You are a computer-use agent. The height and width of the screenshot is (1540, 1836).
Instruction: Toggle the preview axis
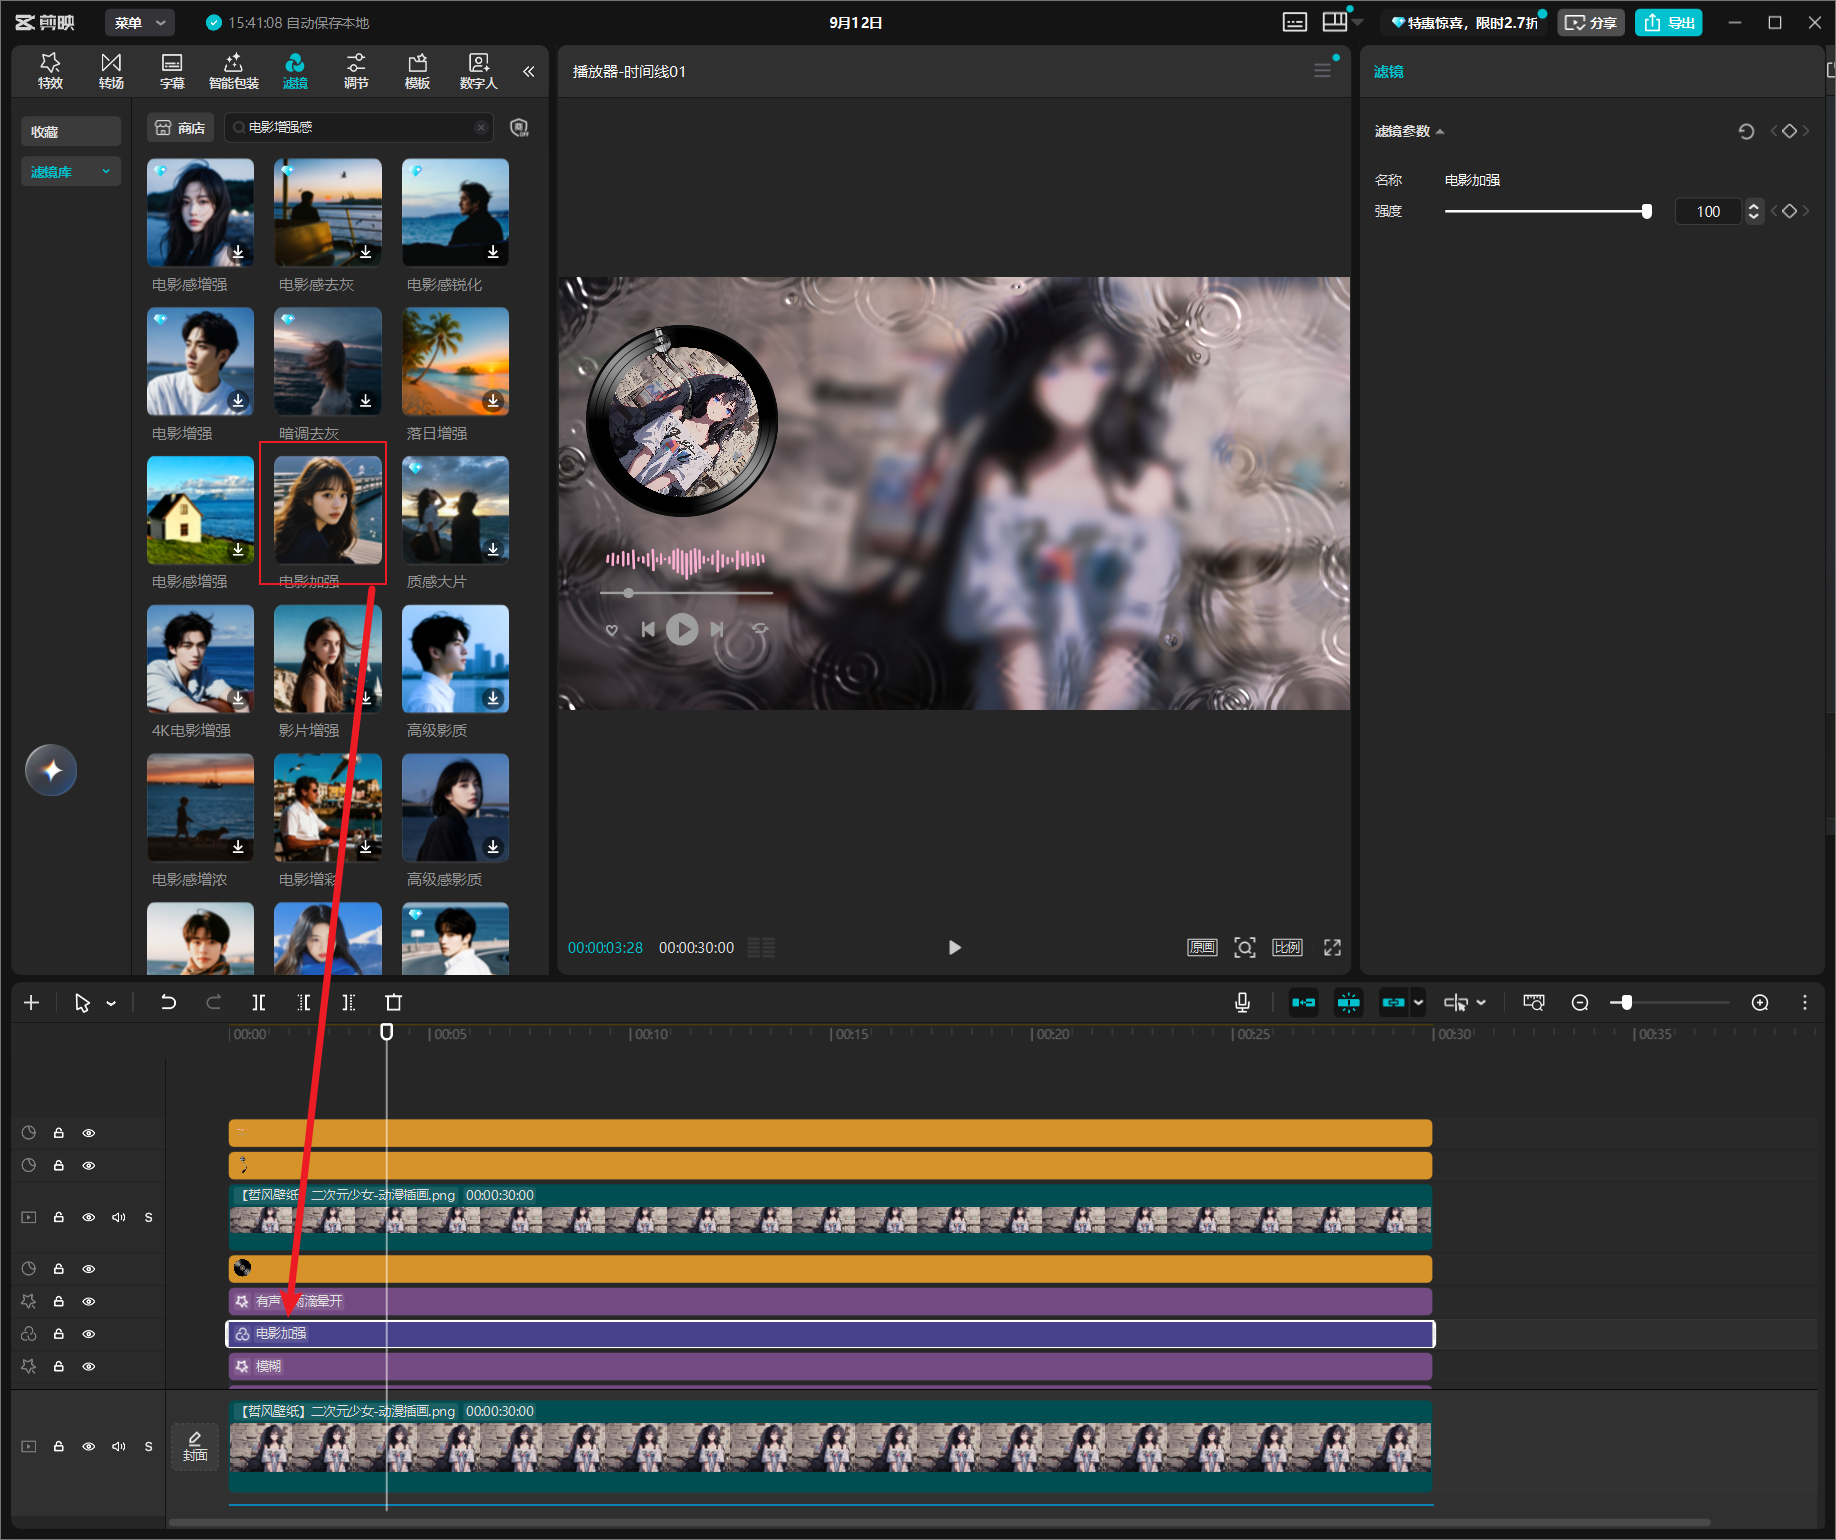[1456, 1002]
